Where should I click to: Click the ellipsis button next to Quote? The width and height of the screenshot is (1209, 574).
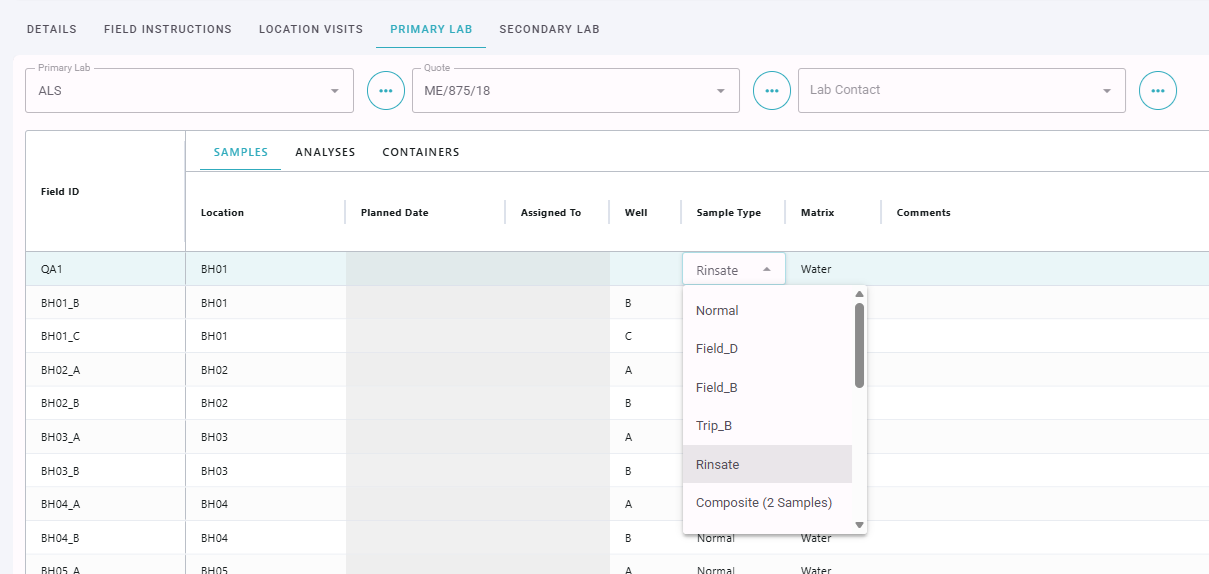(x=772, y=91)
